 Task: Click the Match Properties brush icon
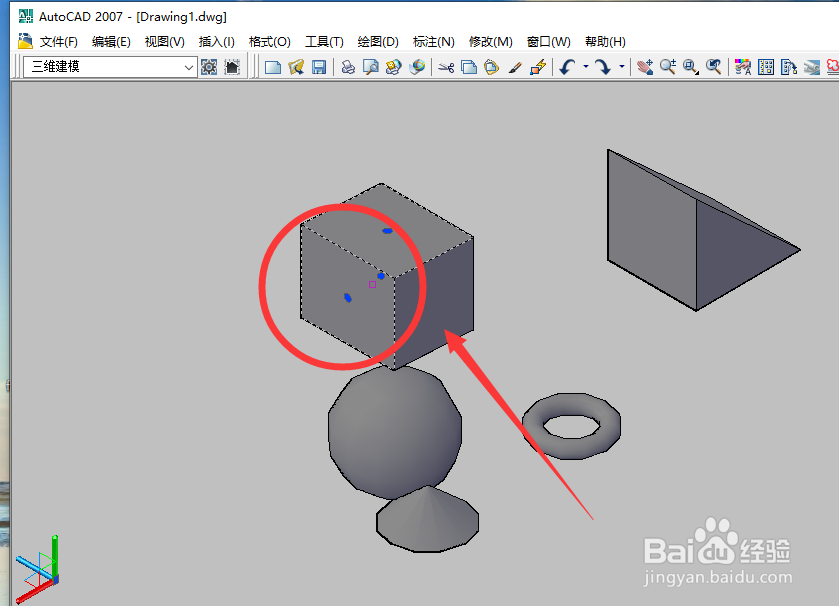[515, 67]
